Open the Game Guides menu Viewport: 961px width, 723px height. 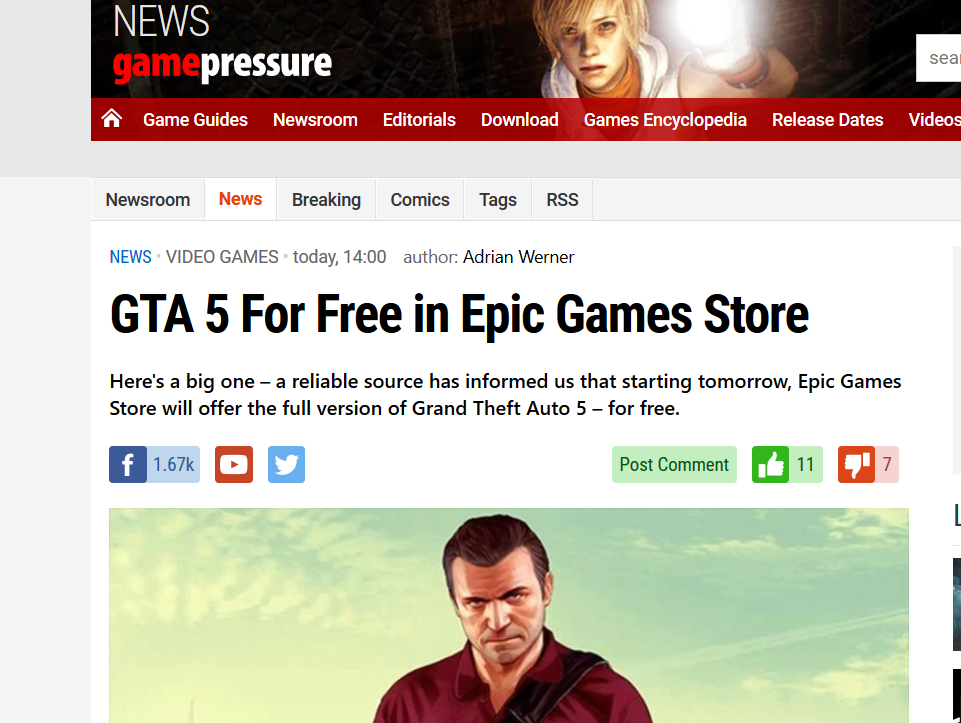(196, 119)
